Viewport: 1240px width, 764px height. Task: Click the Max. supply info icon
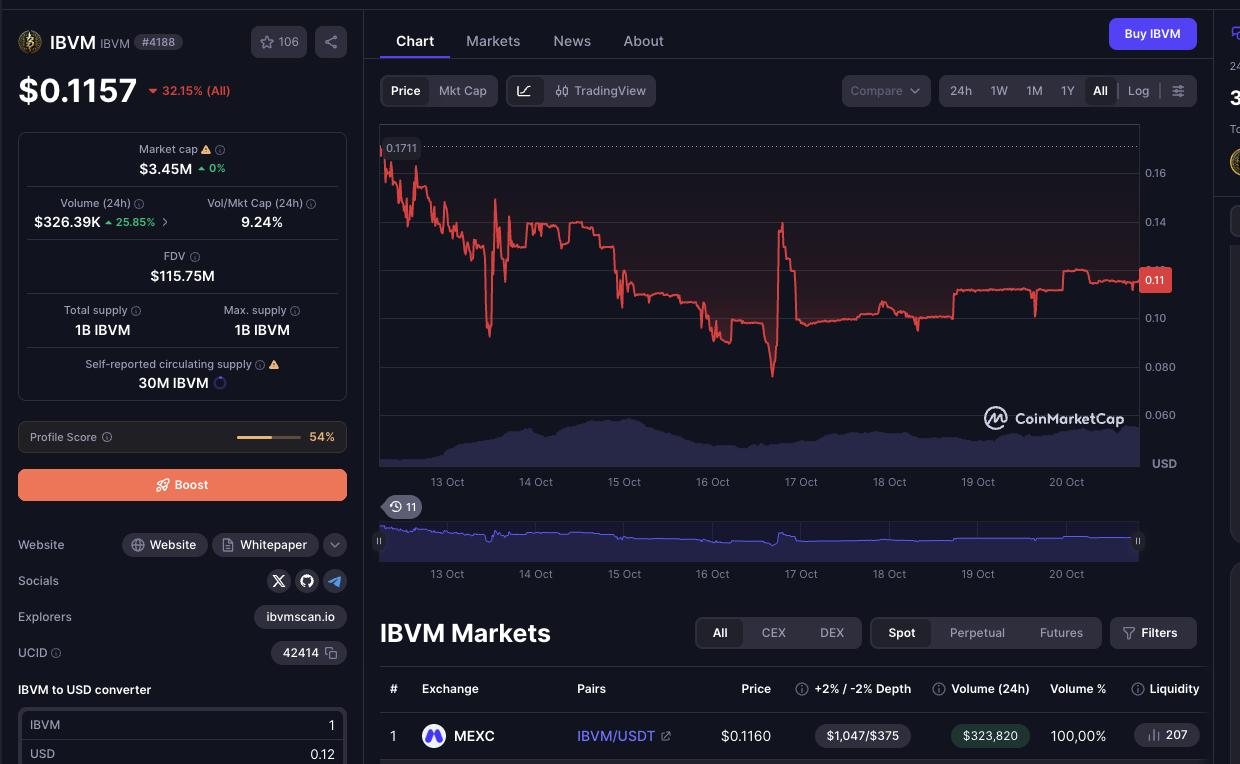pyautogui.click(x=295, y=311)
